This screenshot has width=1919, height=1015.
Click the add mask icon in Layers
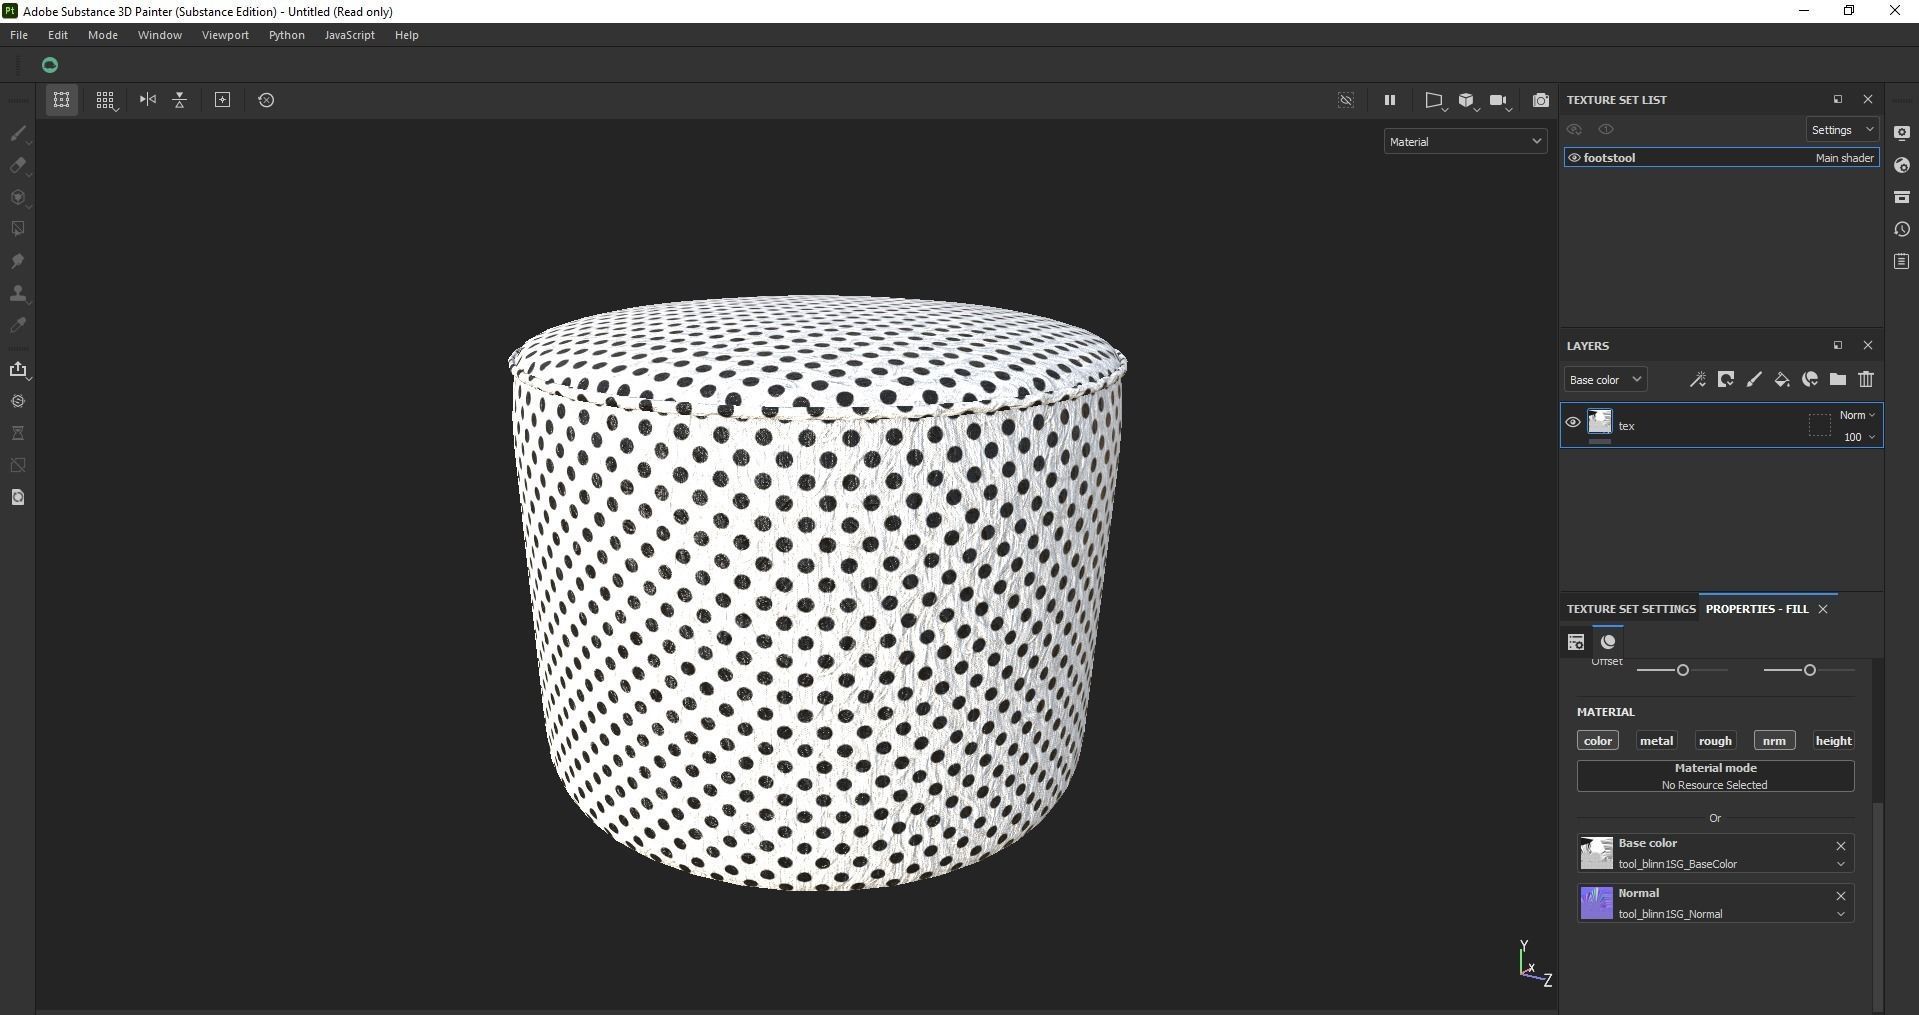1725,380
